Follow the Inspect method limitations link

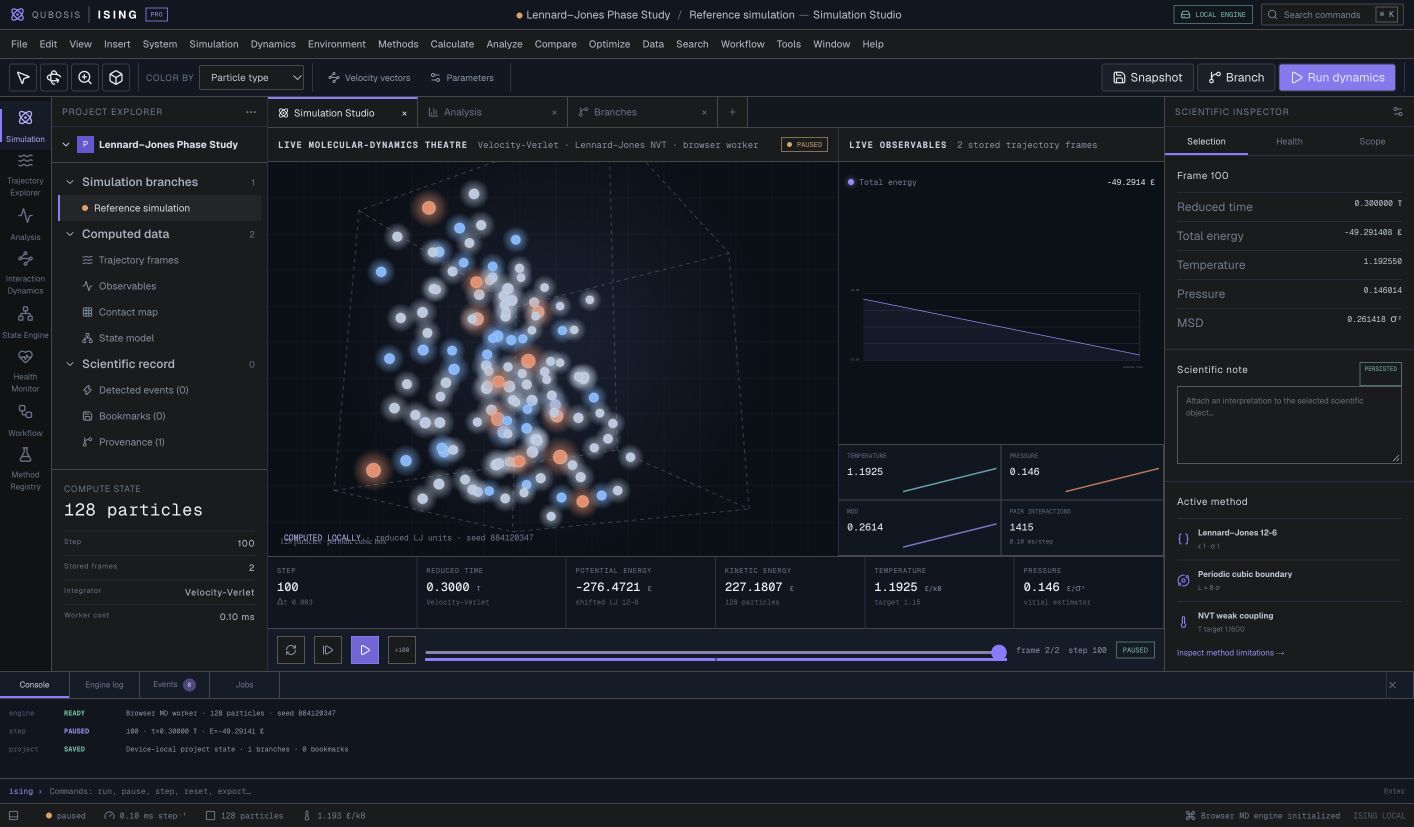1230,653
